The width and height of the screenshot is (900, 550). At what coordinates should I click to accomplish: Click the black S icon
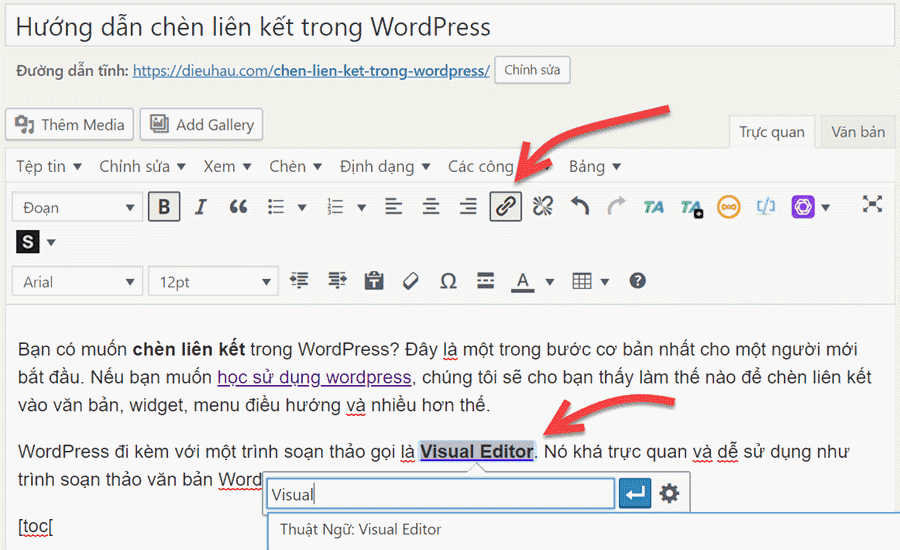point(28,242)
